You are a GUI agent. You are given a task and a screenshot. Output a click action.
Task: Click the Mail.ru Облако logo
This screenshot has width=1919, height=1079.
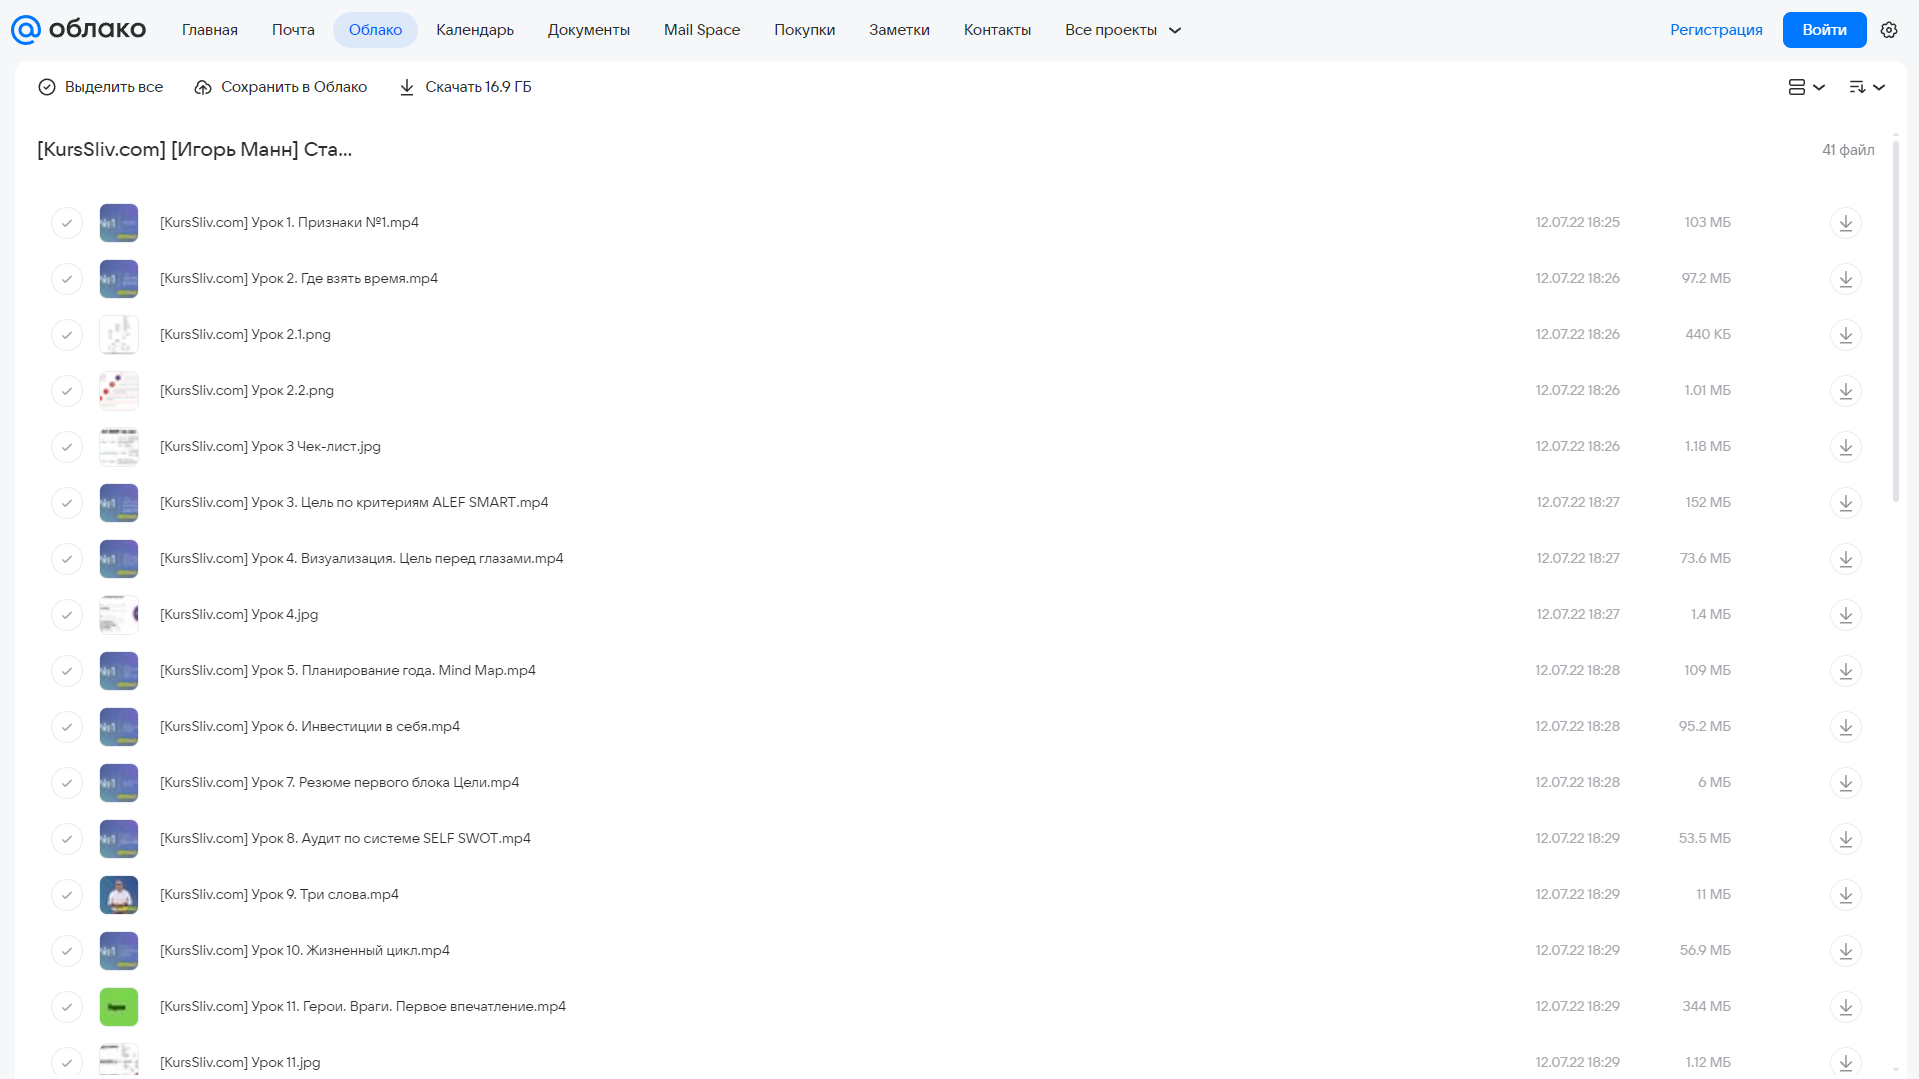79,30
